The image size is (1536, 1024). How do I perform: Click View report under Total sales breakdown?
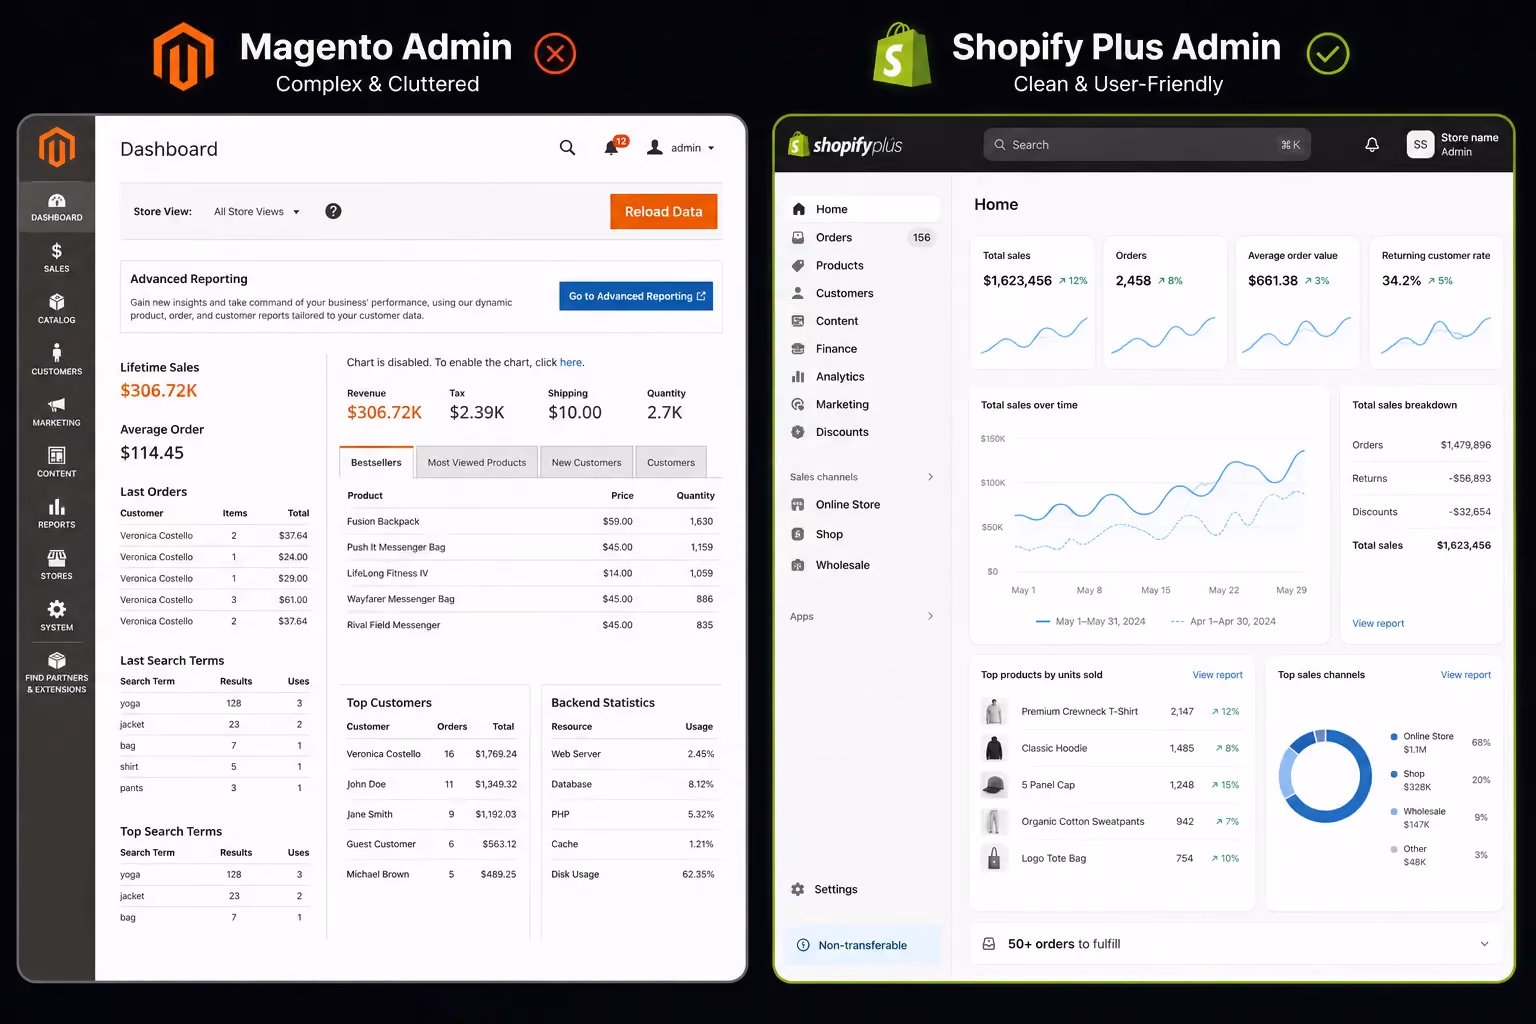point(1378,623)
